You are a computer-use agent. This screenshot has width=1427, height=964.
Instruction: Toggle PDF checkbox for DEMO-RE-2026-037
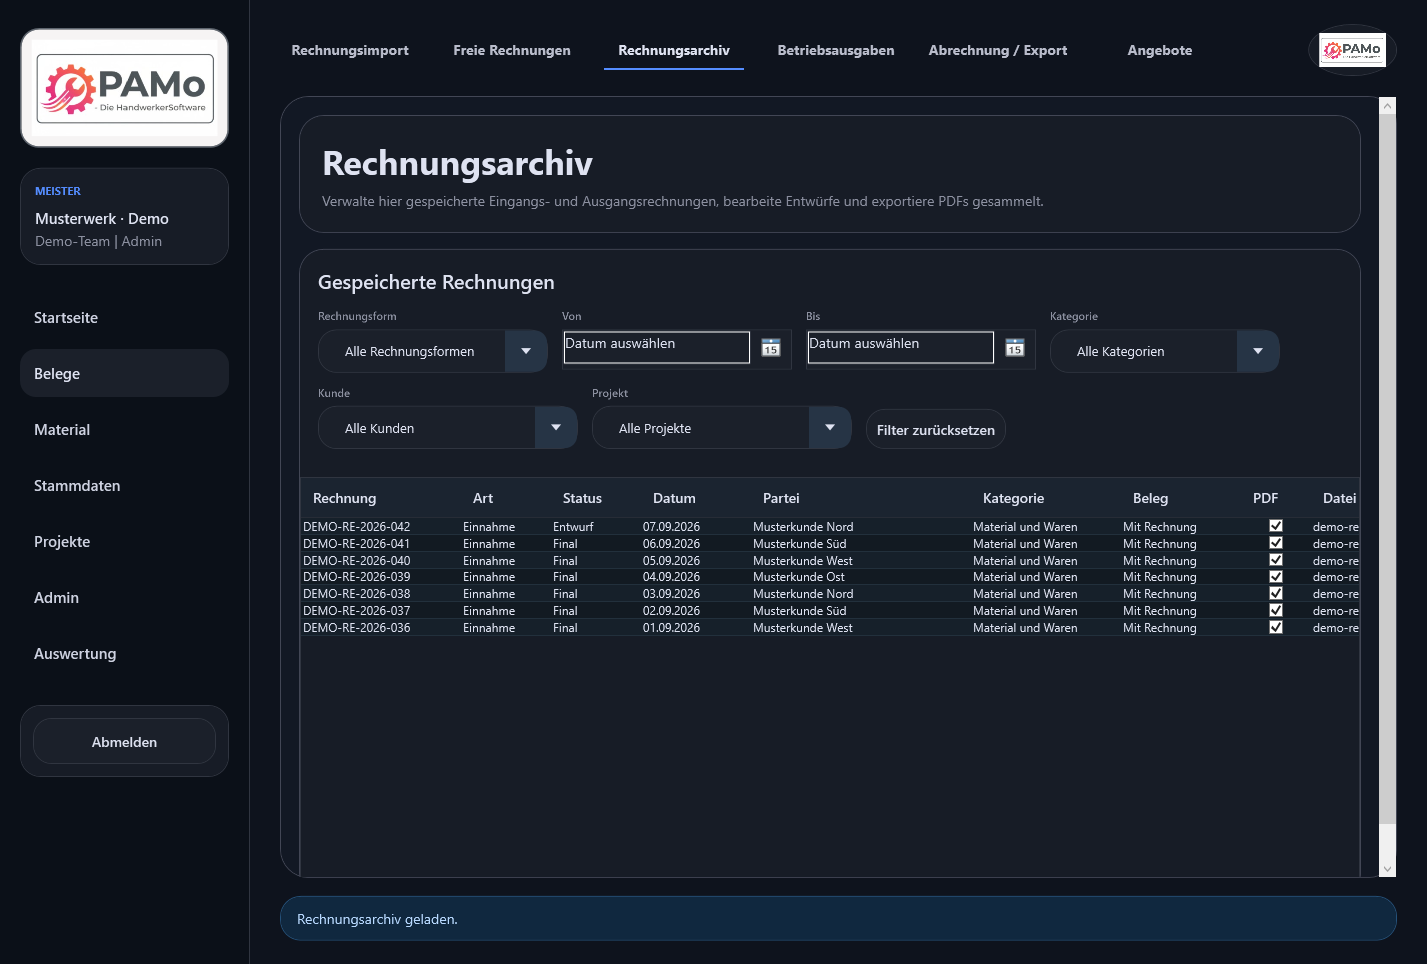(1276, 610)
